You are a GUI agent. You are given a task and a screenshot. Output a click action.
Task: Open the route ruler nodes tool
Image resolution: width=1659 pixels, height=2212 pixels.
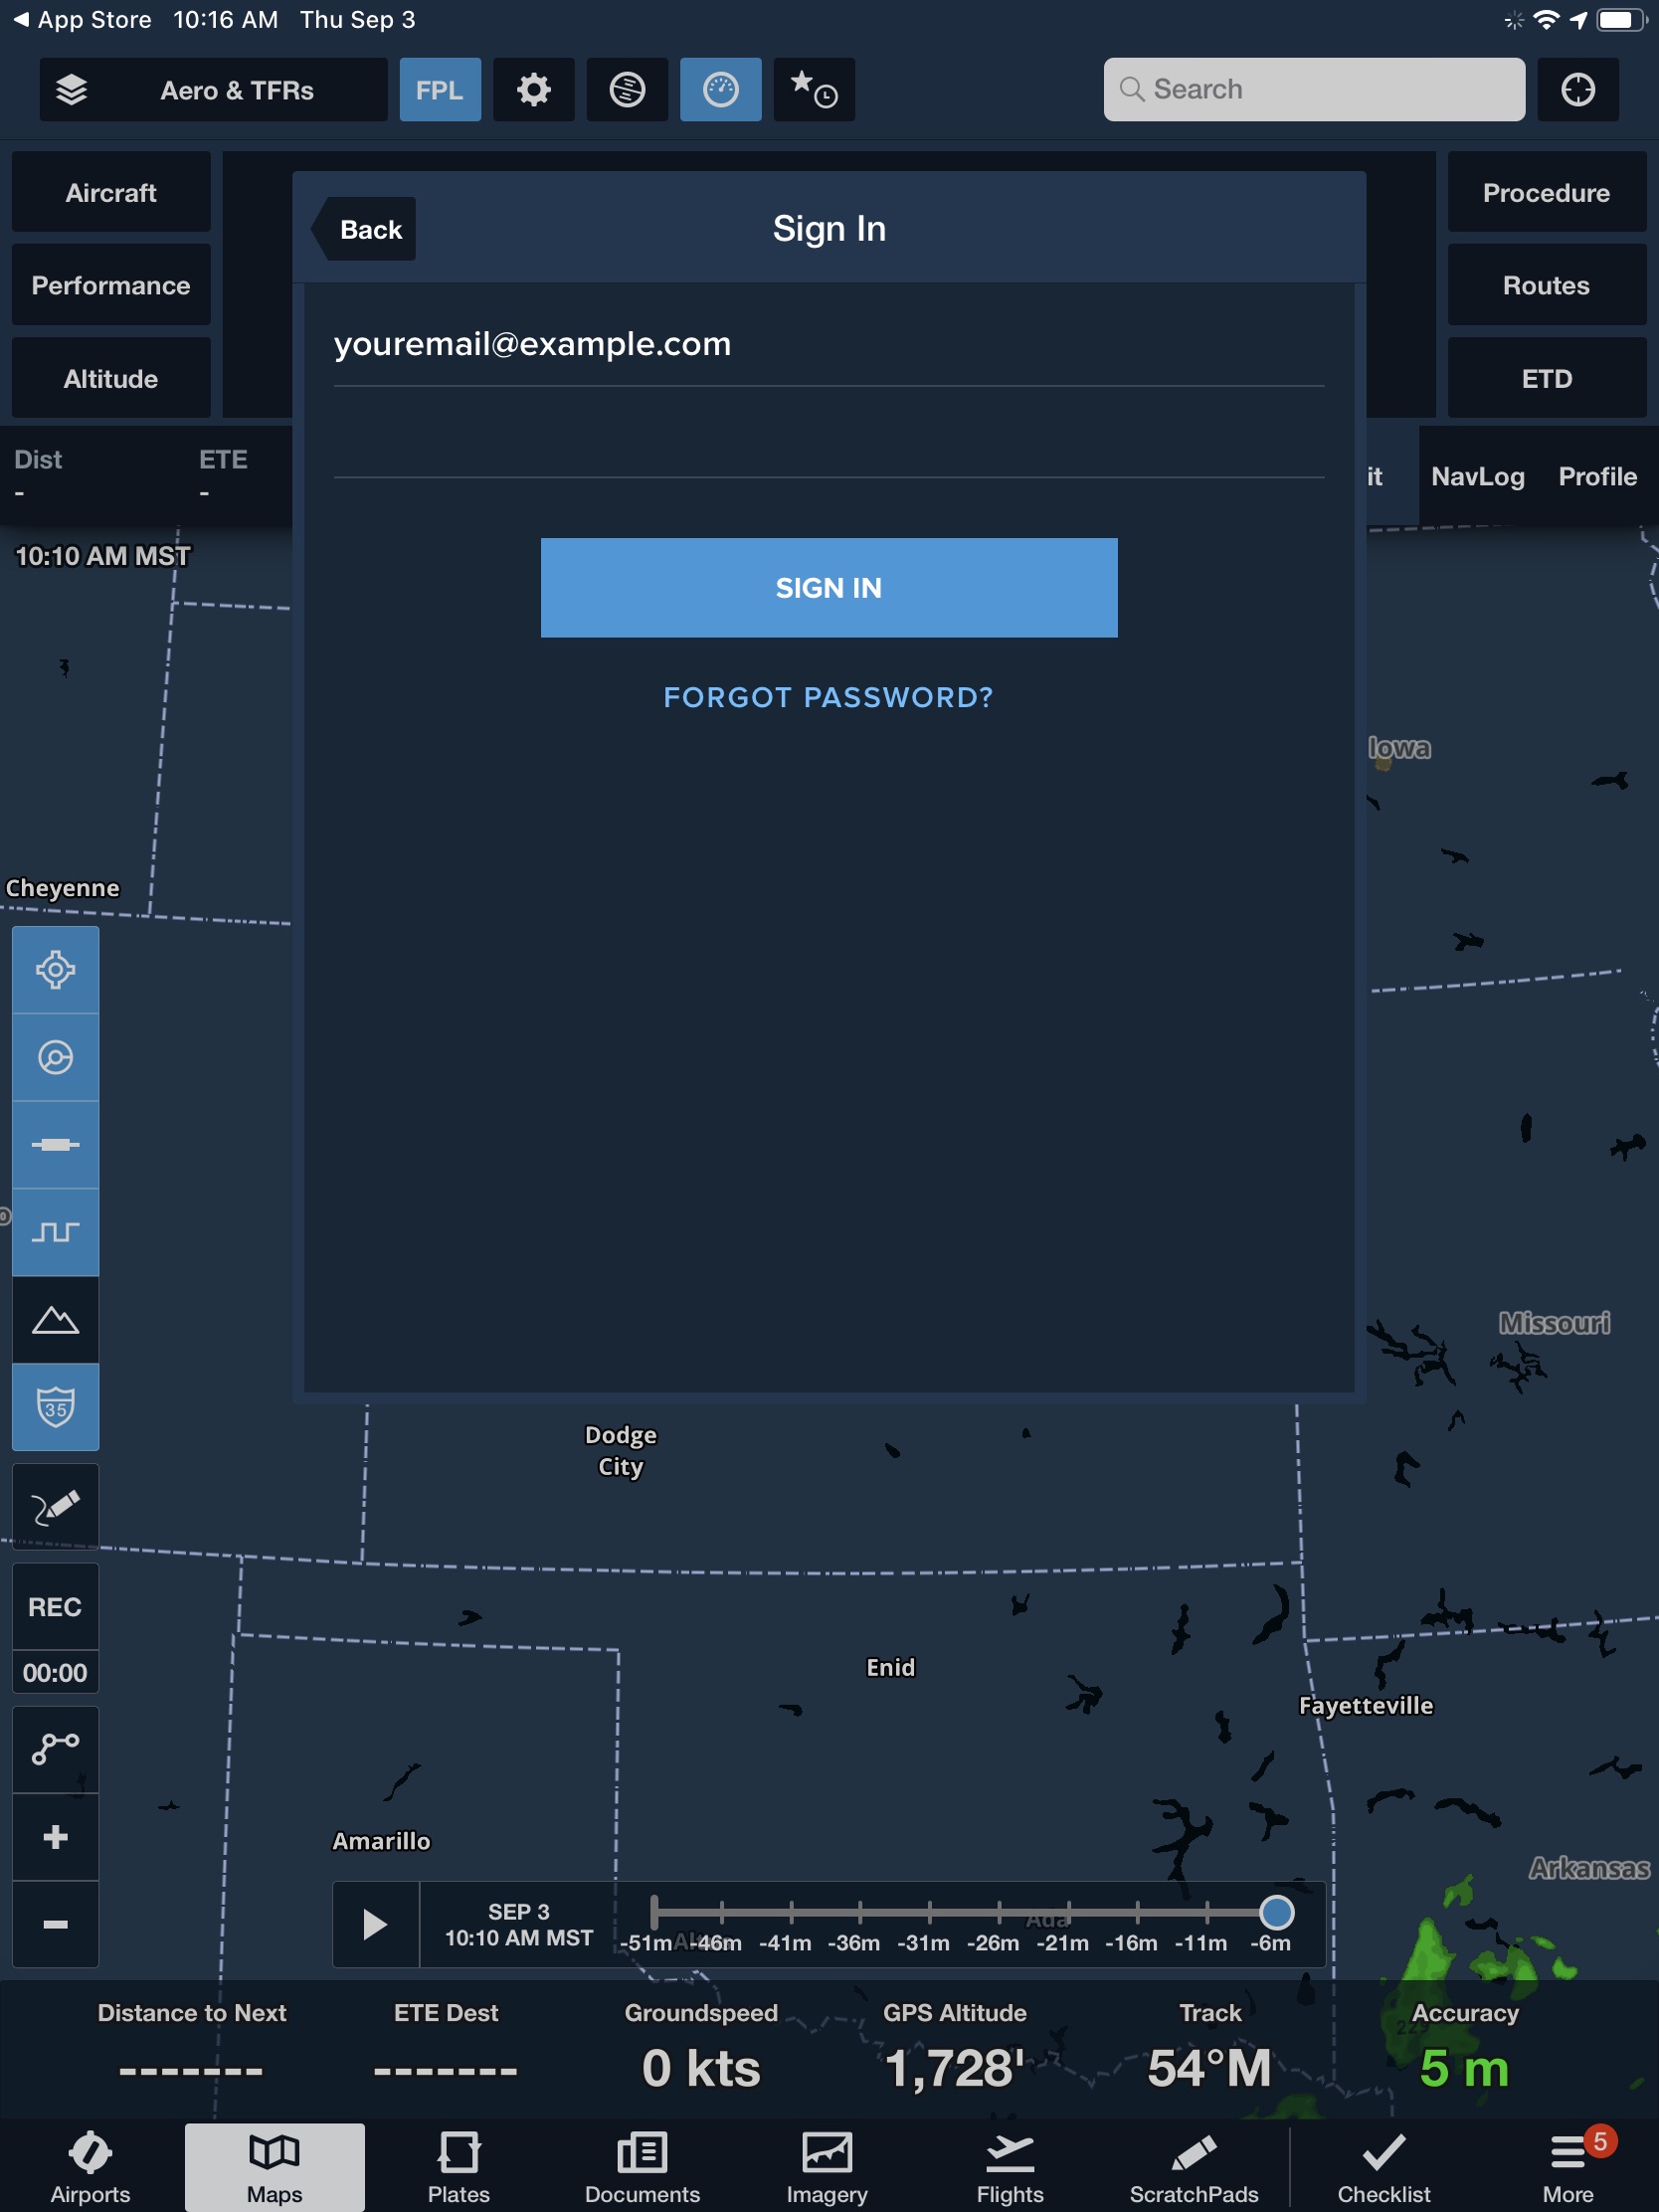[x=56, y=1750]
